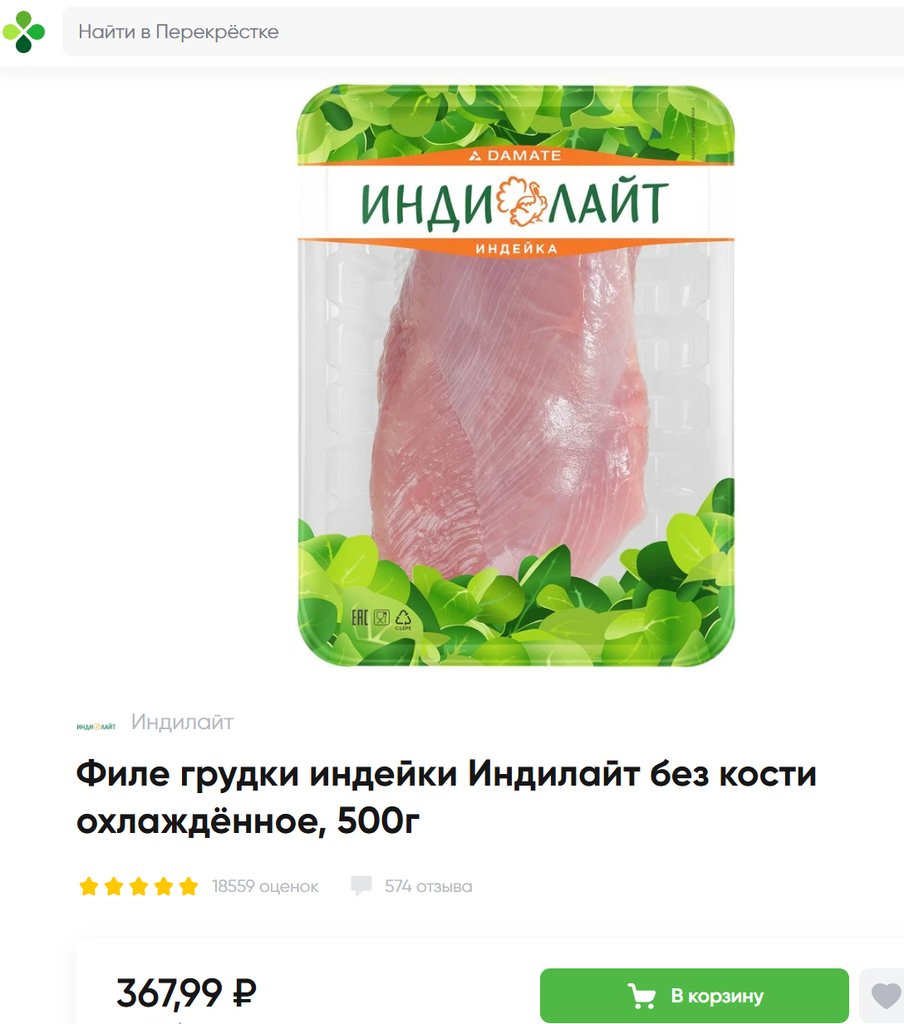Click the 'В корзину' add-to-cart button

694,995
